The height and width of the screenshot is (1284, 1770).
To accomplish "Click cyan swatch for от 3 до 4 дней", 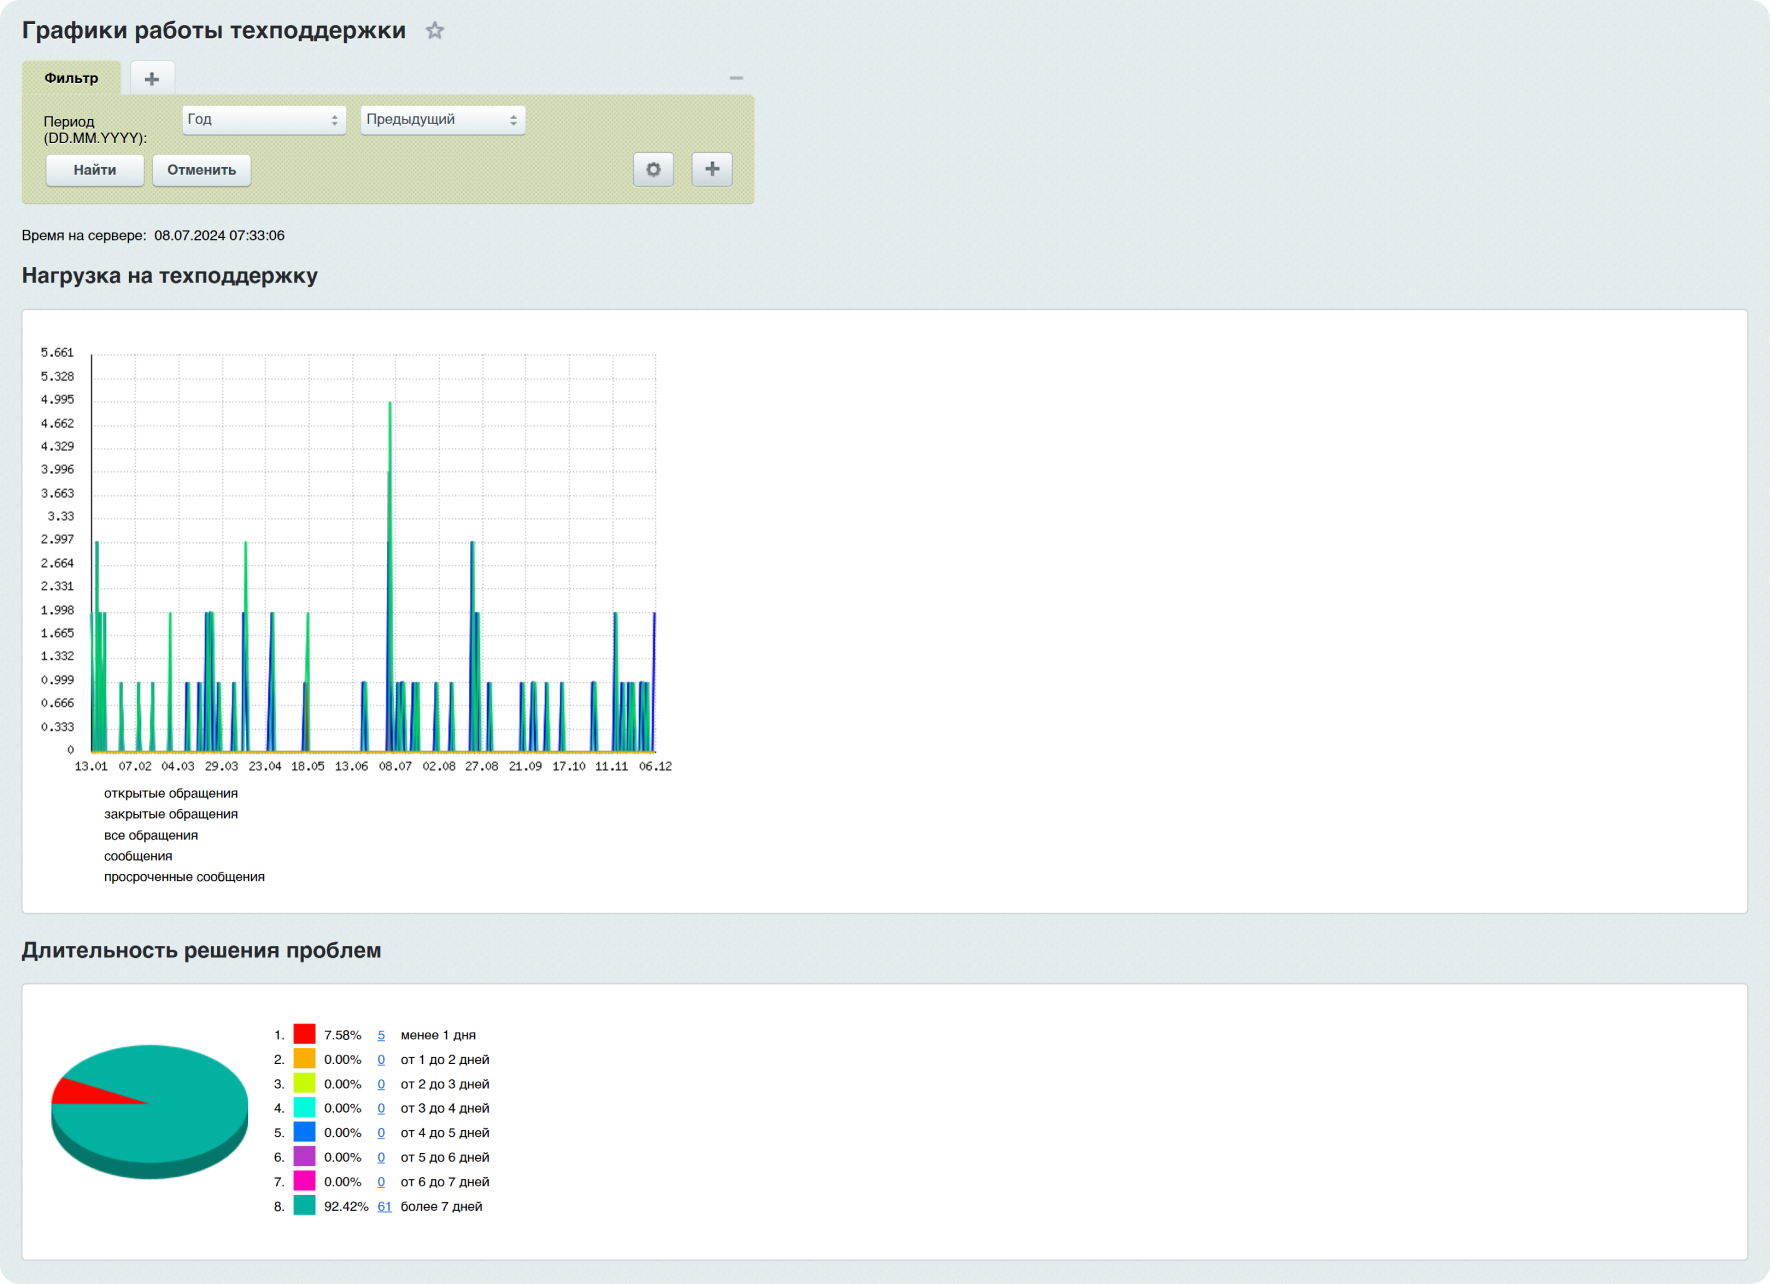I will 305,1107.
